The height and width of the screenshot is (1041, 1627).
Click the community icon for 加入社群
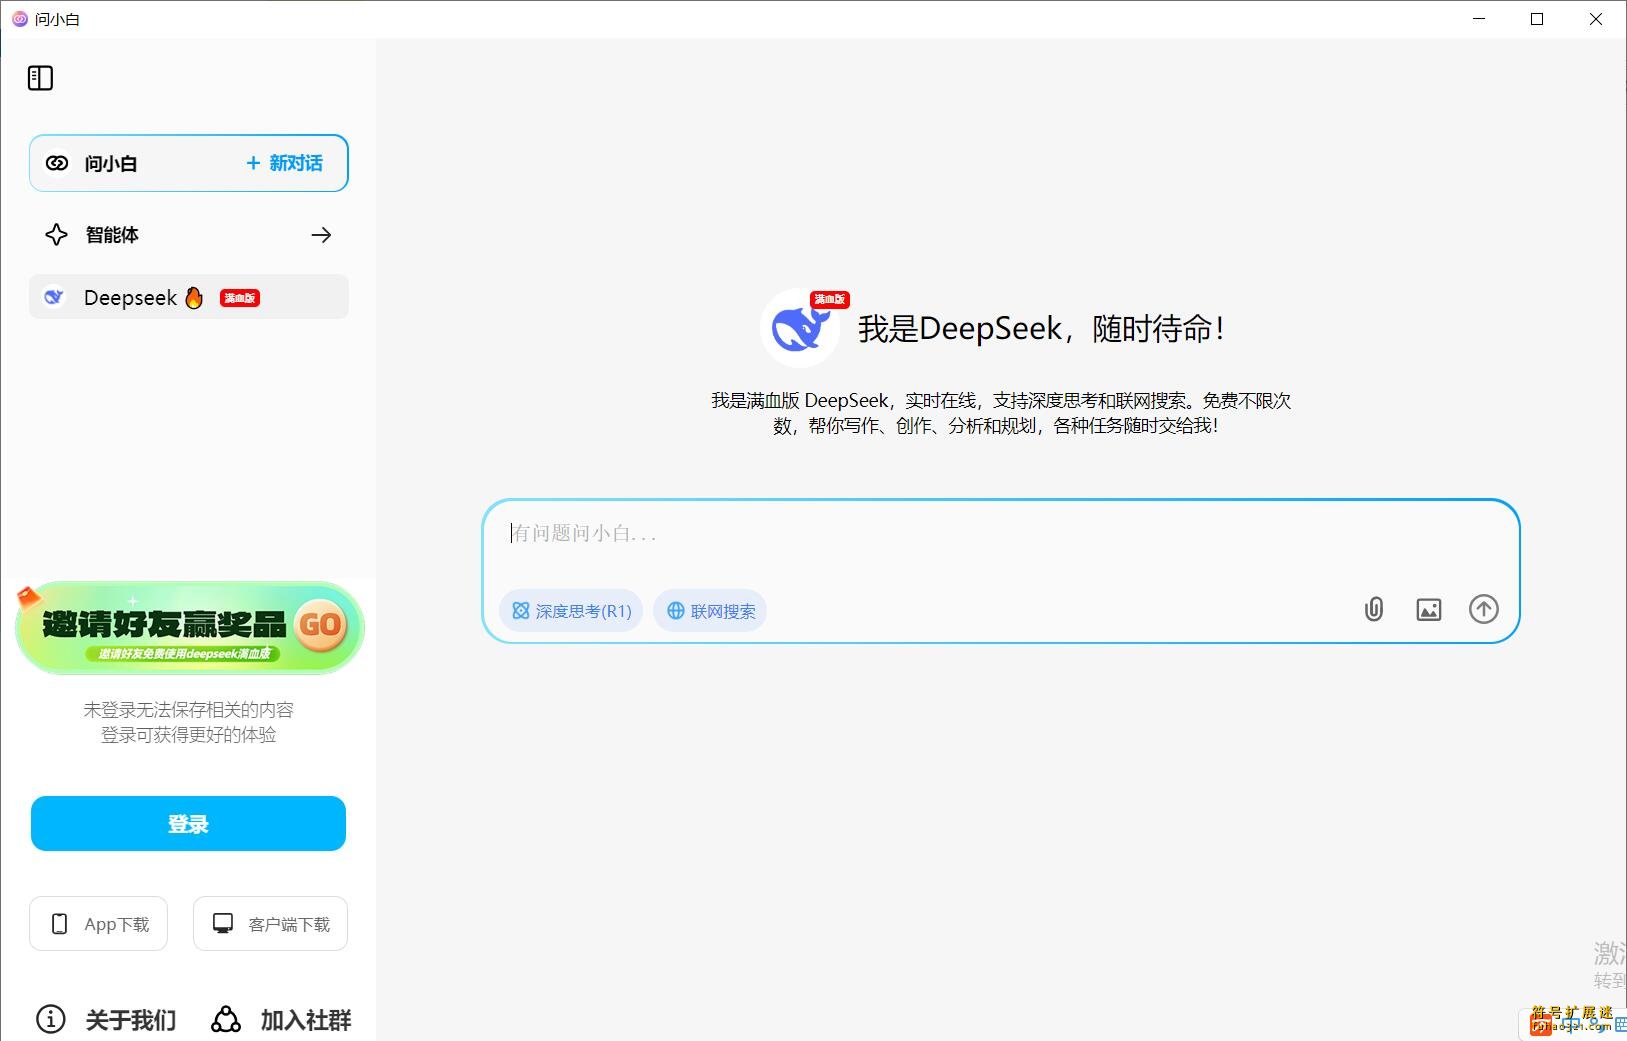coord(226,1019)
